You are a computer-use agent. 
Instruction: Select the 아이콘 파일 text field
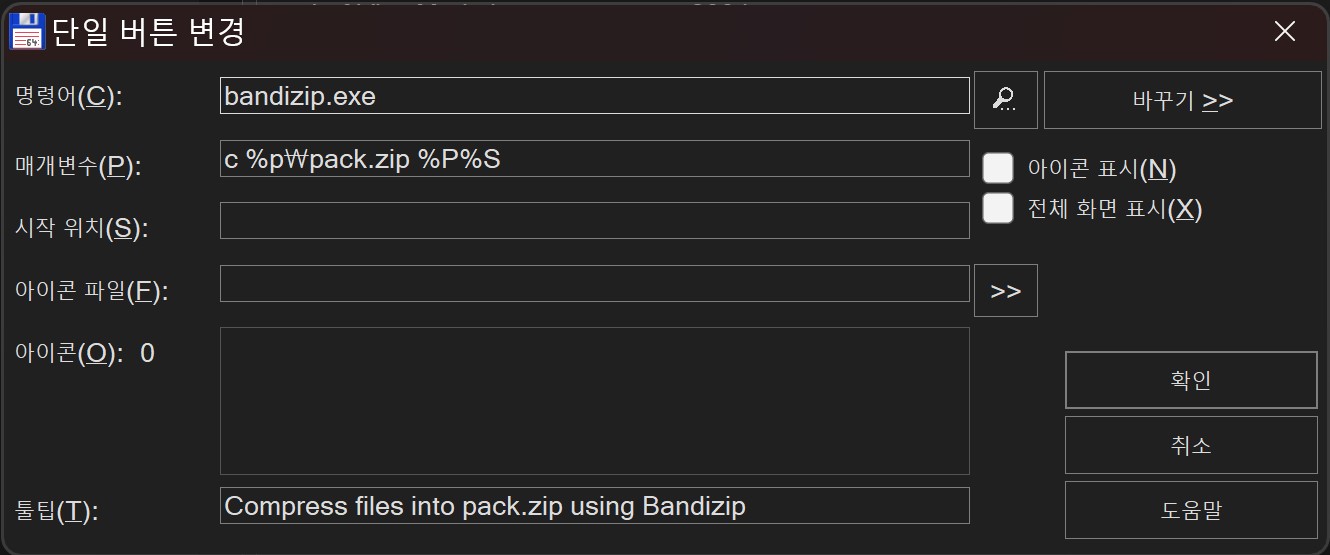point(594,284)
